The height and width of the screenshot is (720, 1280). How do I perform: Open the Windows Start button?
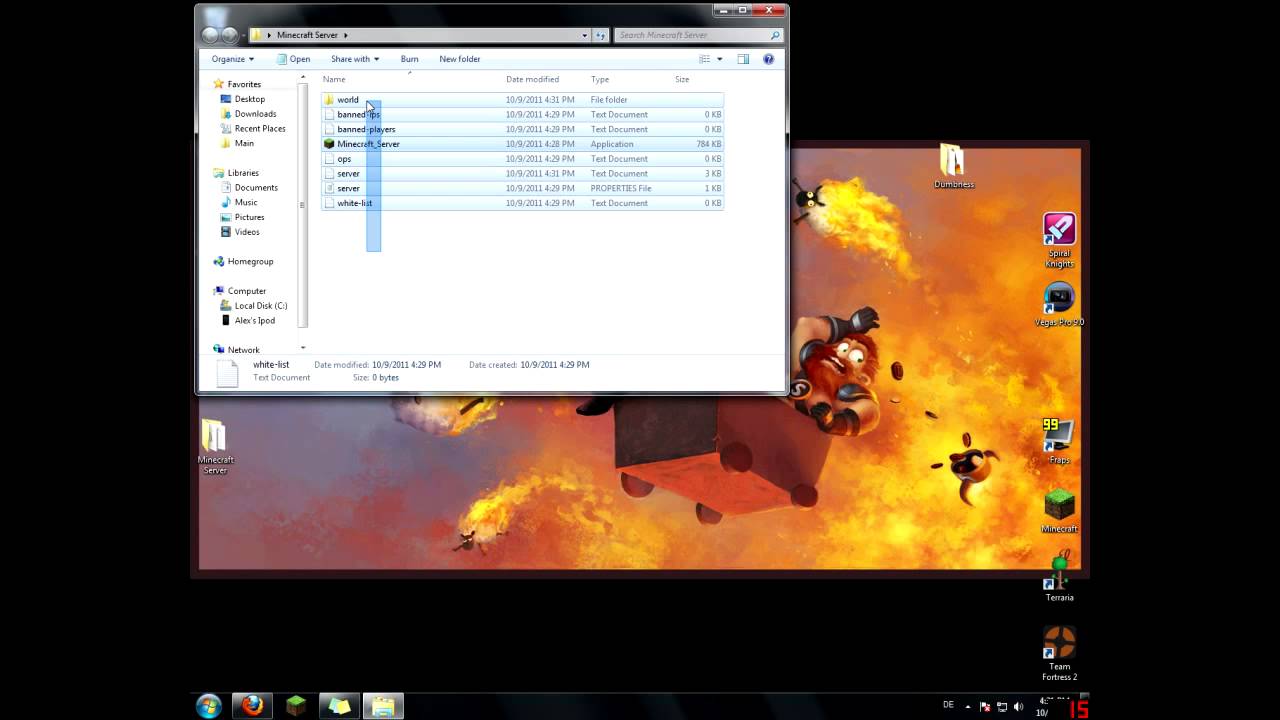[x=209, y=705]
